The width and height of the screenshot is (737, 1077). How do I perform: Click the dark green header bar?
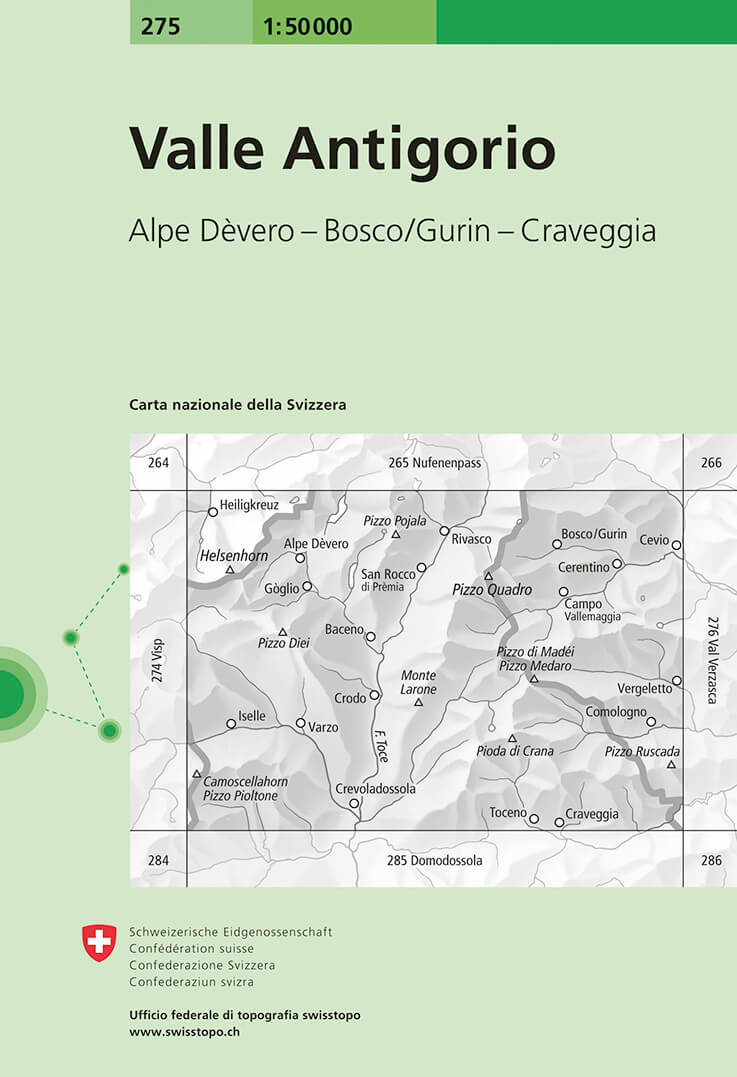click(586, 22)
